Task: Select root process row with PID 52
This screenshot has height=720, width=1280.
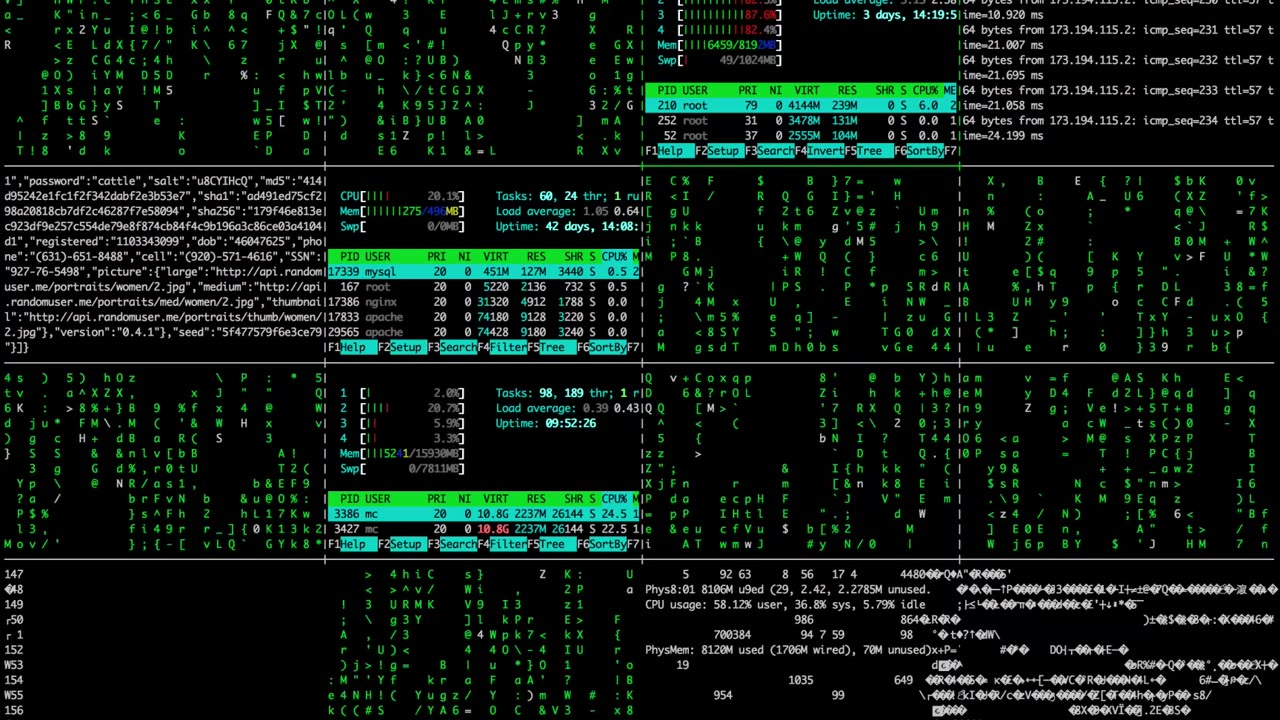Action: click(801, 135)
